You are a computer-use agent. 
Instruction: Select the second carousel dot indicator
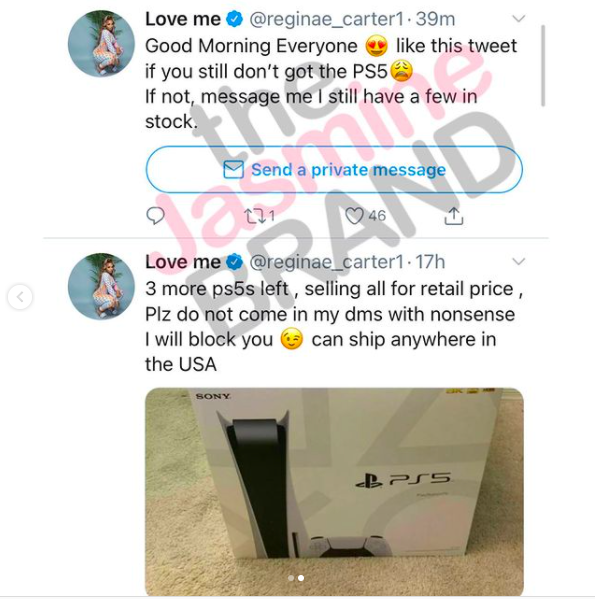(301, 578)
